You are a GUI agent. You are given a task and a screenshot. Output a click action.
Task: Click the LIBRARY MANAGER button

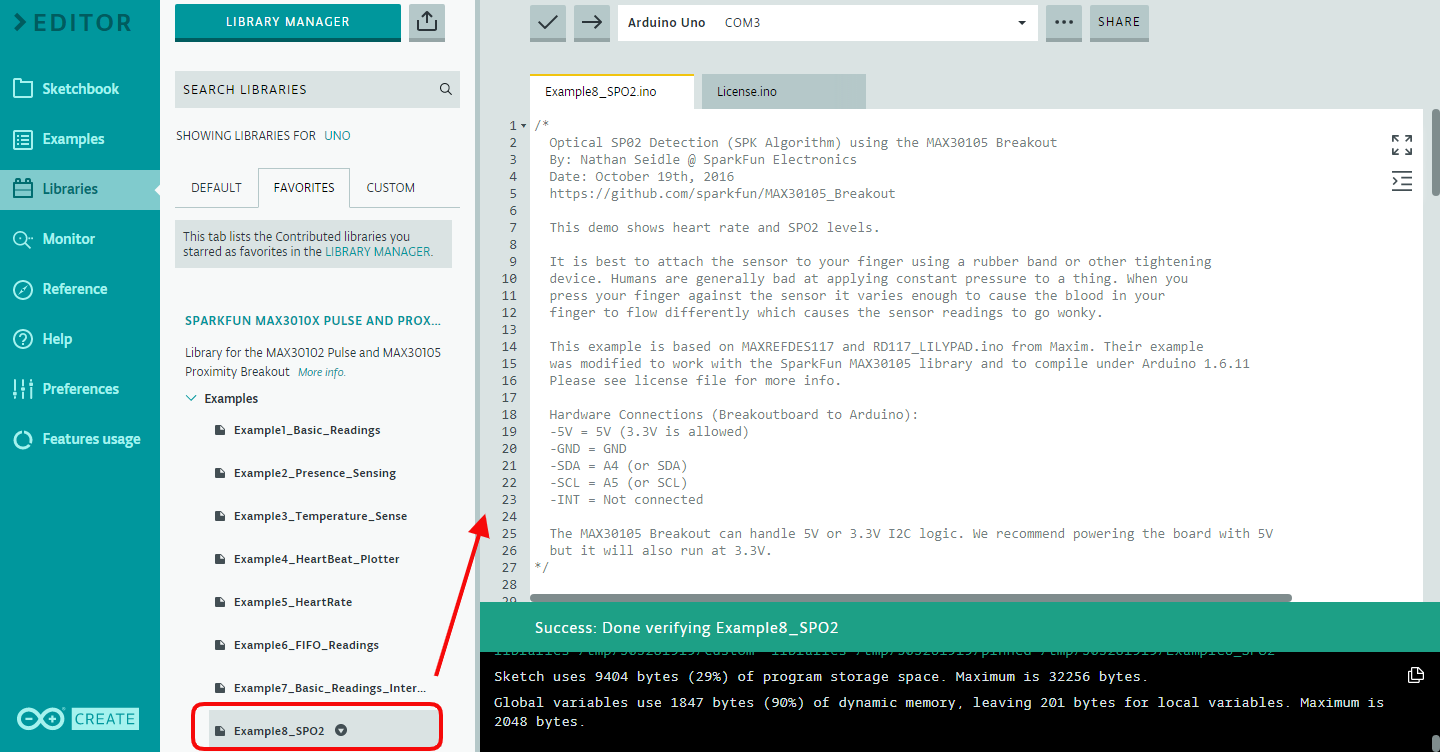tap(288, 22)
